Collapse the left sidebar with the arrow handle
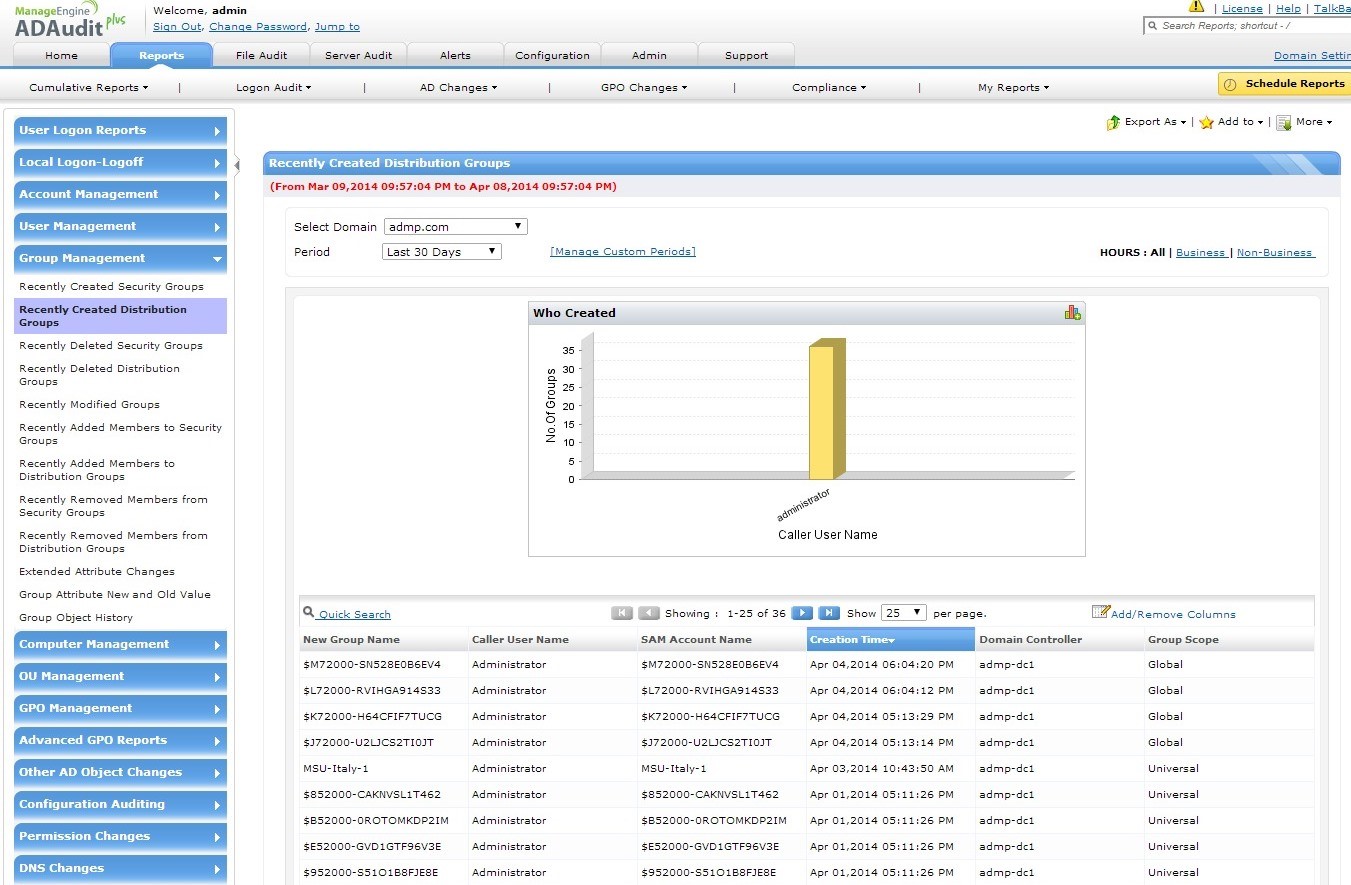 point(237,166)
